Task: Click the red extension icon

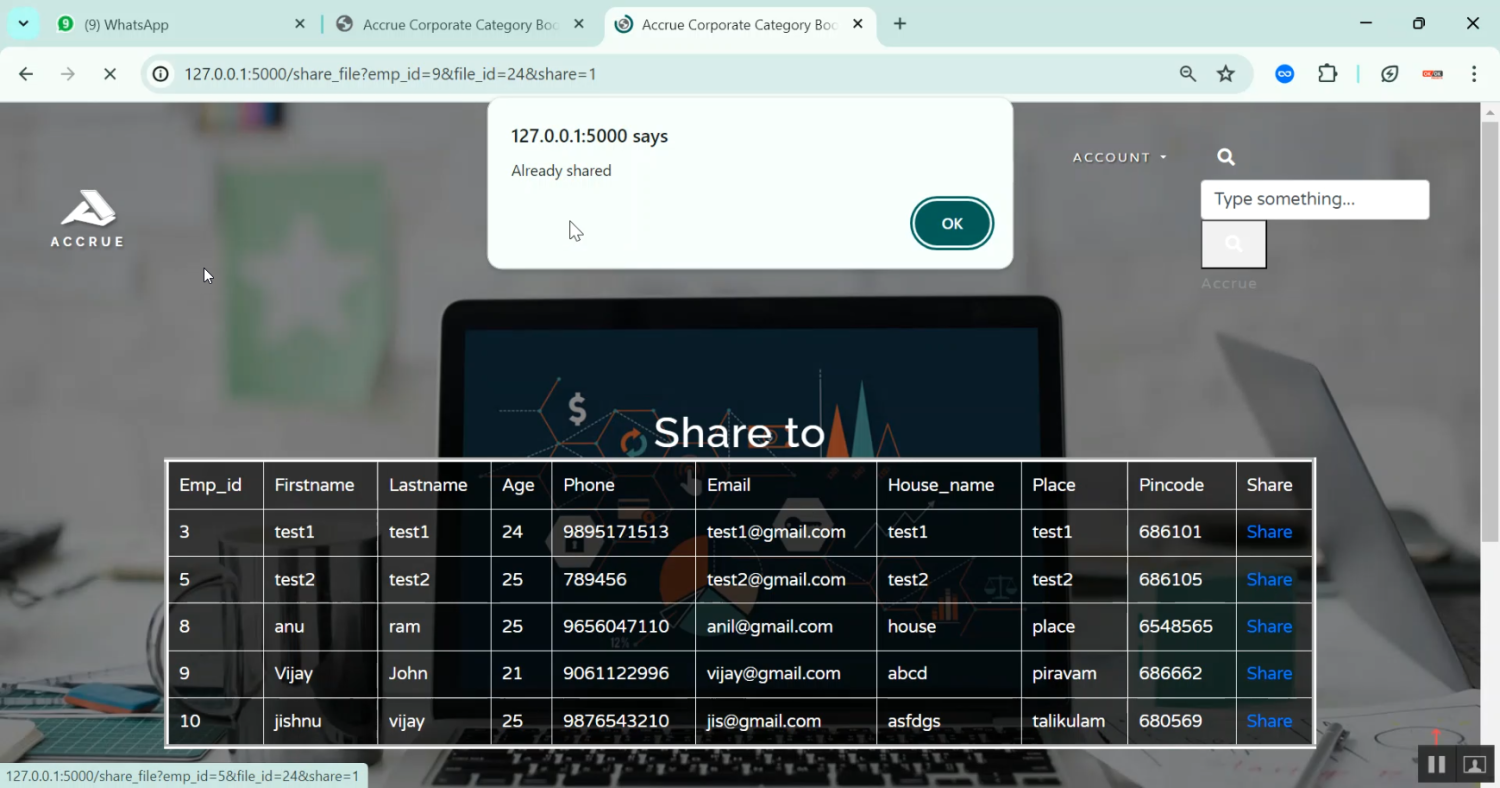Action: coord(1433,74)
